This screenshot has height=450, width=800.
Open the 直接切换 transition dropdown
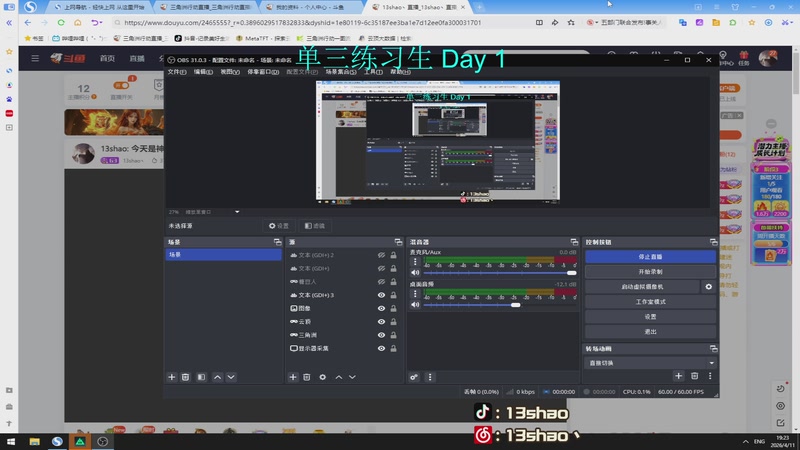(650, 363)
